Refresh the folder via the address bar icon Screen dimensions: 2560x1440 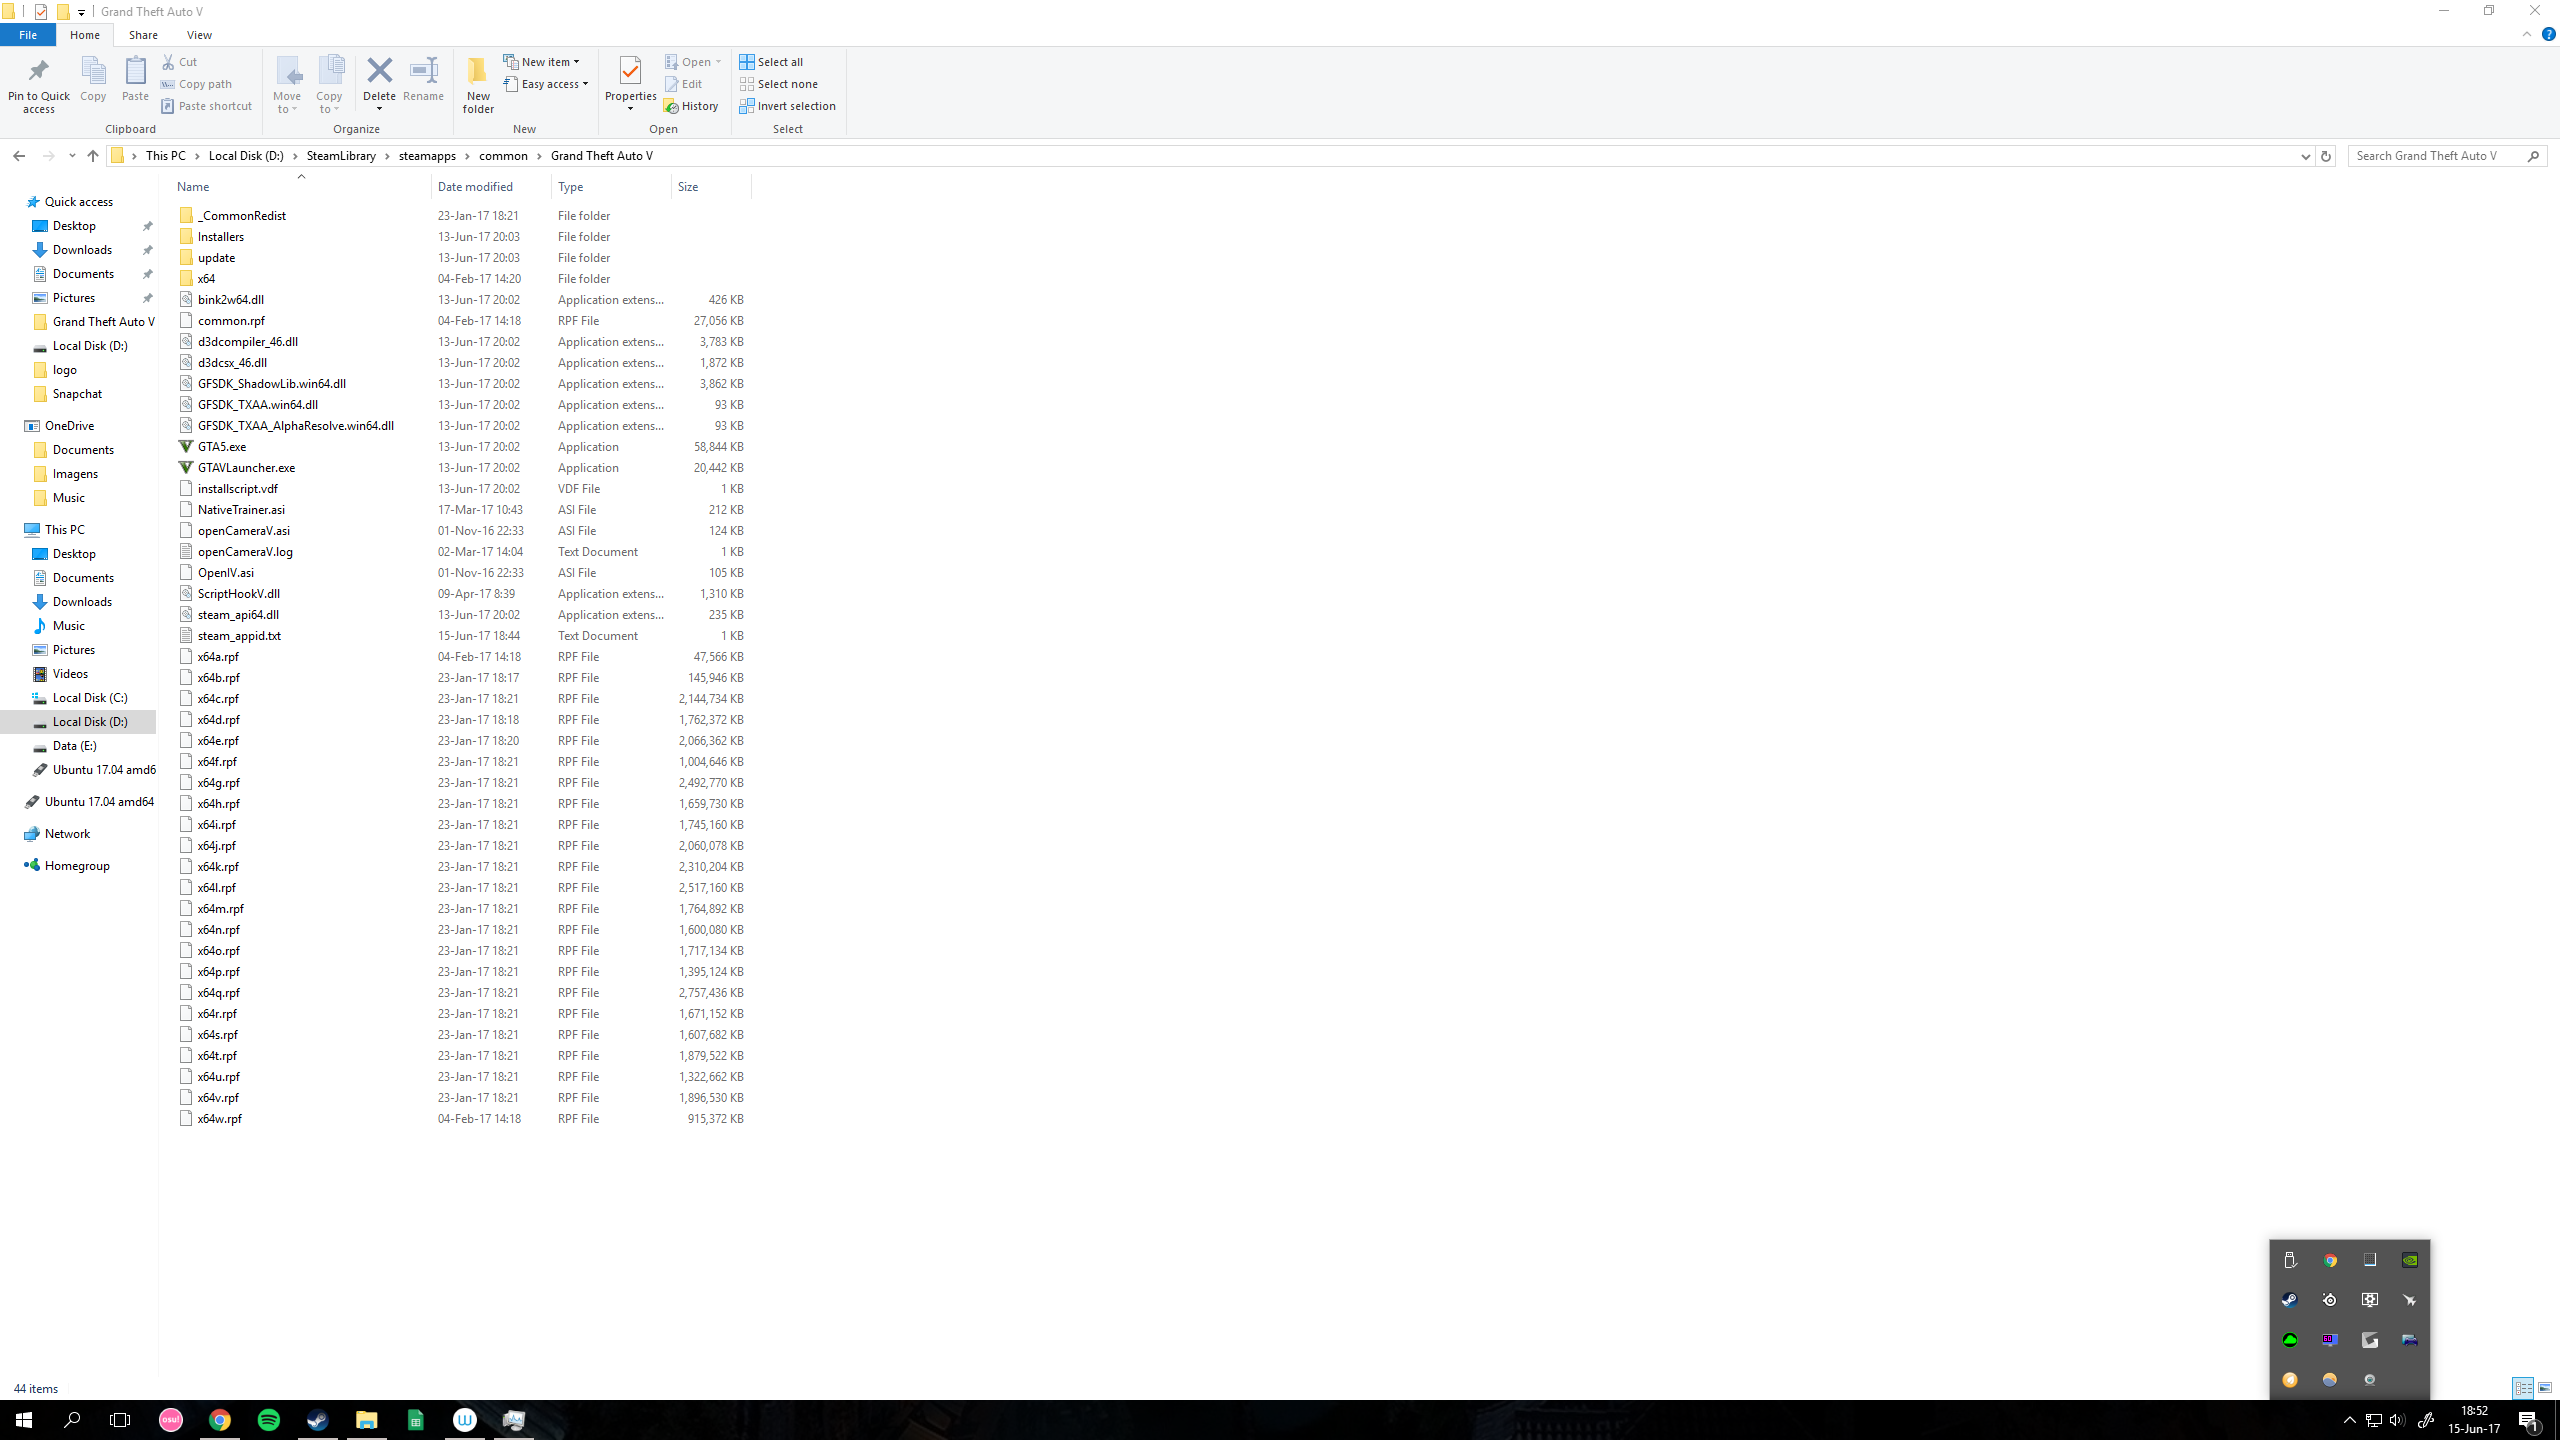pyautogui.click(x=2325, y=156)
